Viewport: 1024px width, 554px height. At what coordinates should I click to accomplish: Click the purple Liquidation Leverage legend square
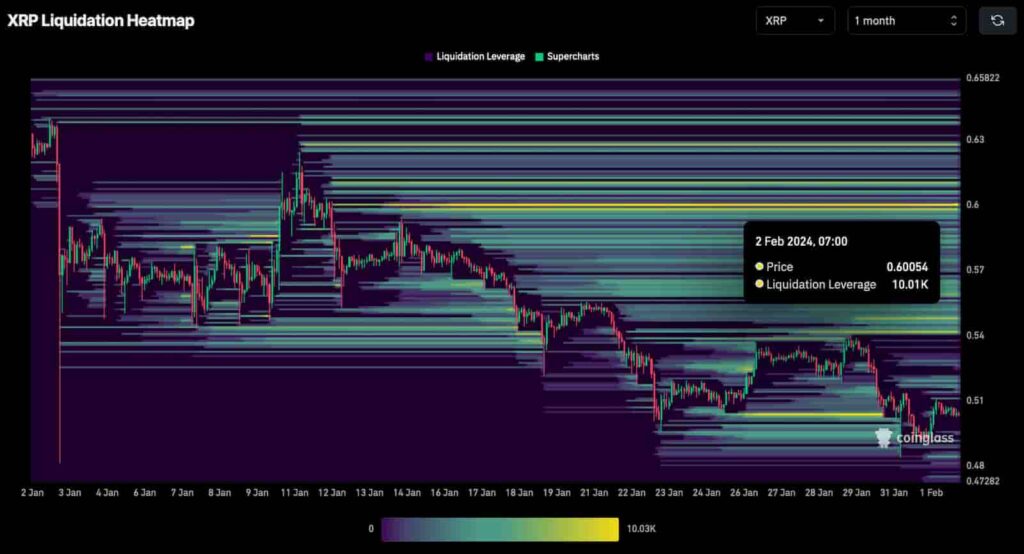coord(429,57)
